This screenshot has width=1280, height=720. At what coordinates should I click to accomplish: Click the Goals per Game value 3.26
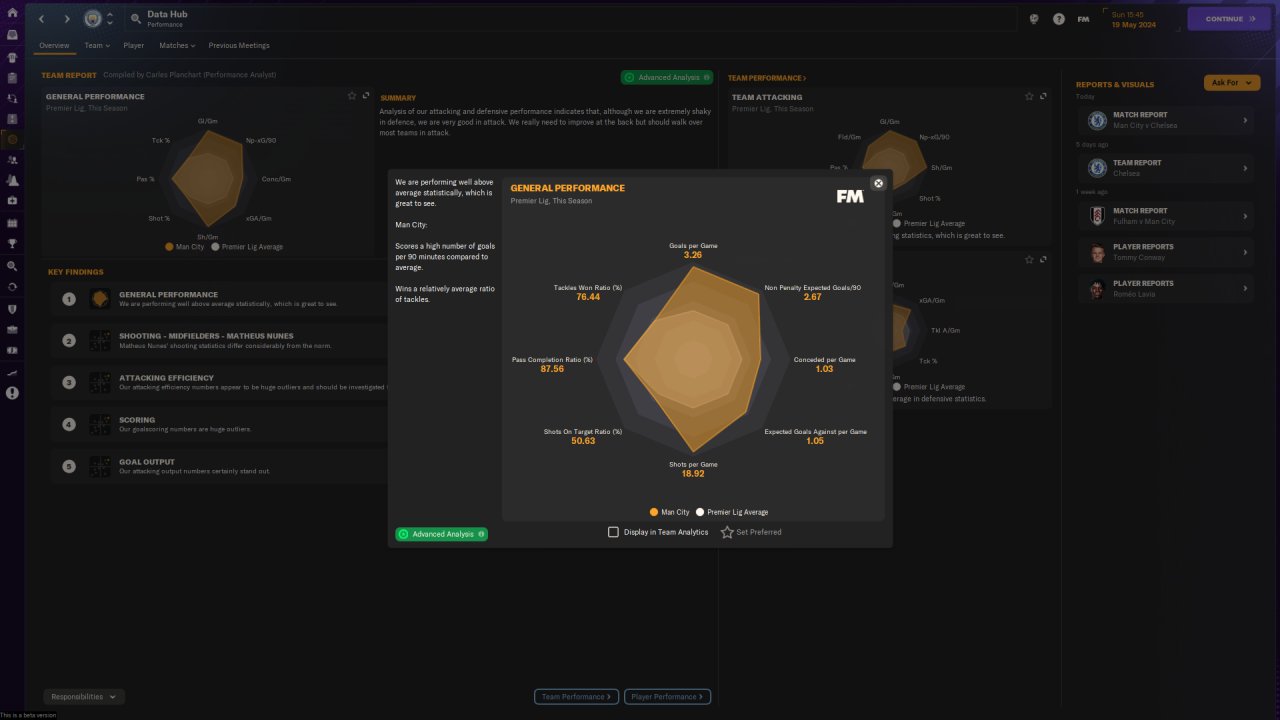point(693,255)
